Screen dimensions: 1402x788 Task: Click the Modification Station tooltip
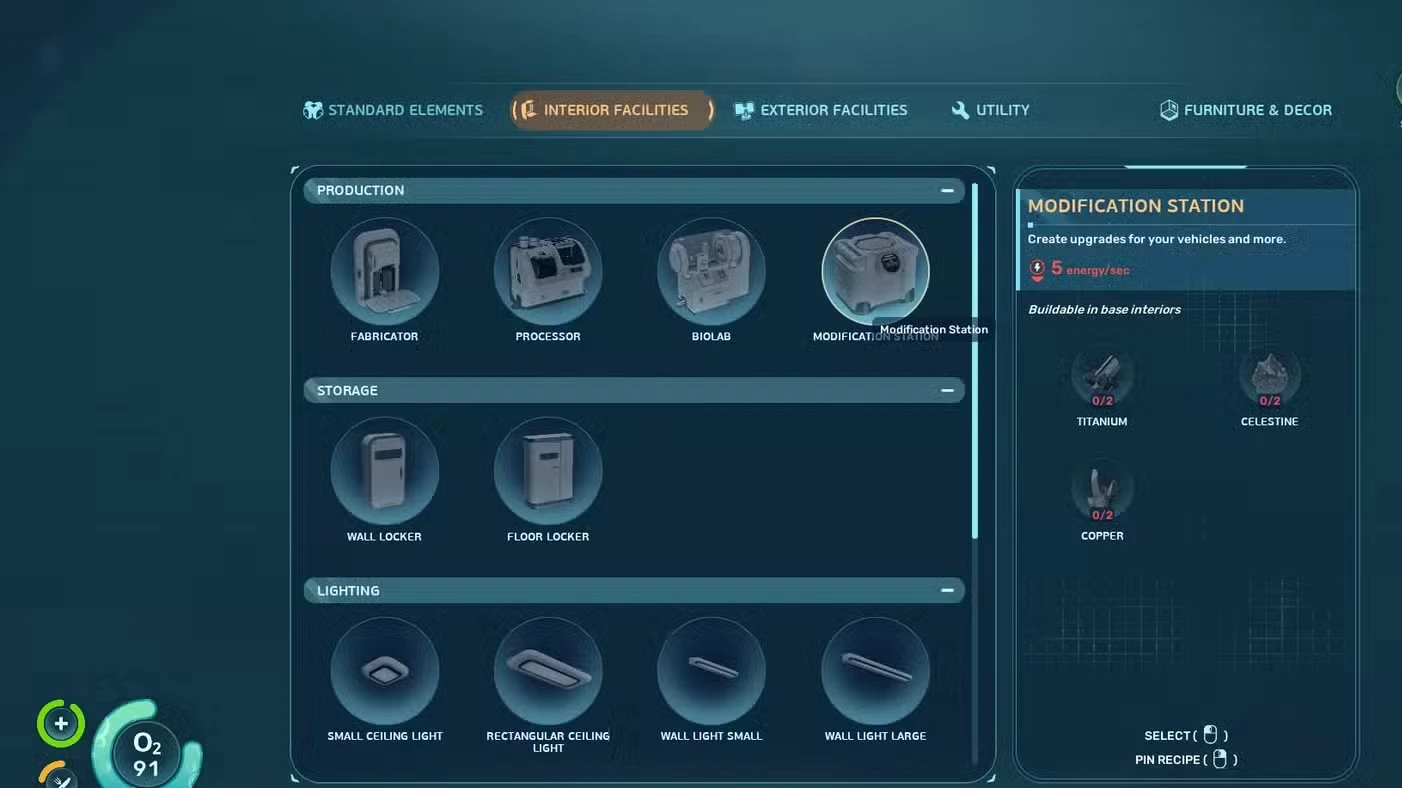click(934, 329)
